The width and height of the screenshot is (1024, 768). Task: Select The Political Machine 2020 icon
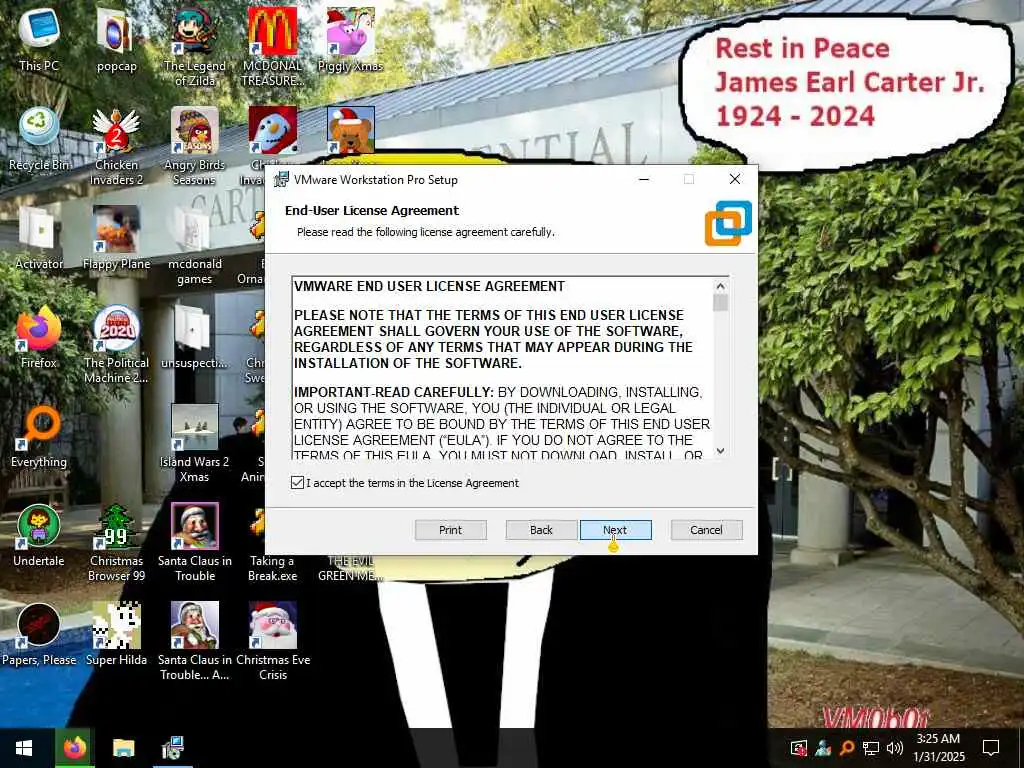point(116,344)
